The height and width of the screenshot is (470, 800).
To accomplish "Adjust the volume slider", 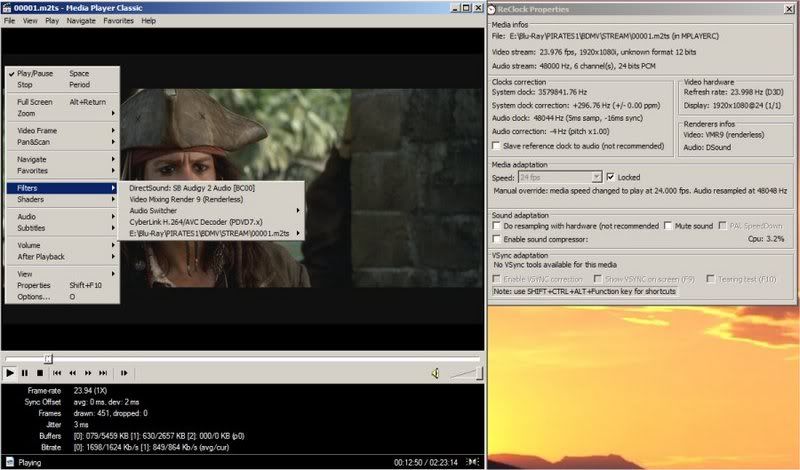I will 466,374.
